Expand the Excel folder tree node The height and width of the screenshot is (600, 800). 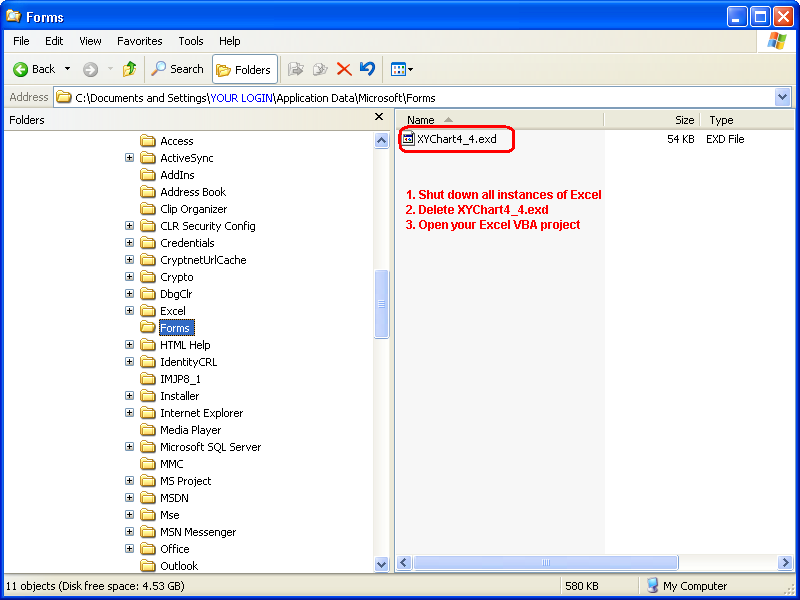(x=130, y=311)
